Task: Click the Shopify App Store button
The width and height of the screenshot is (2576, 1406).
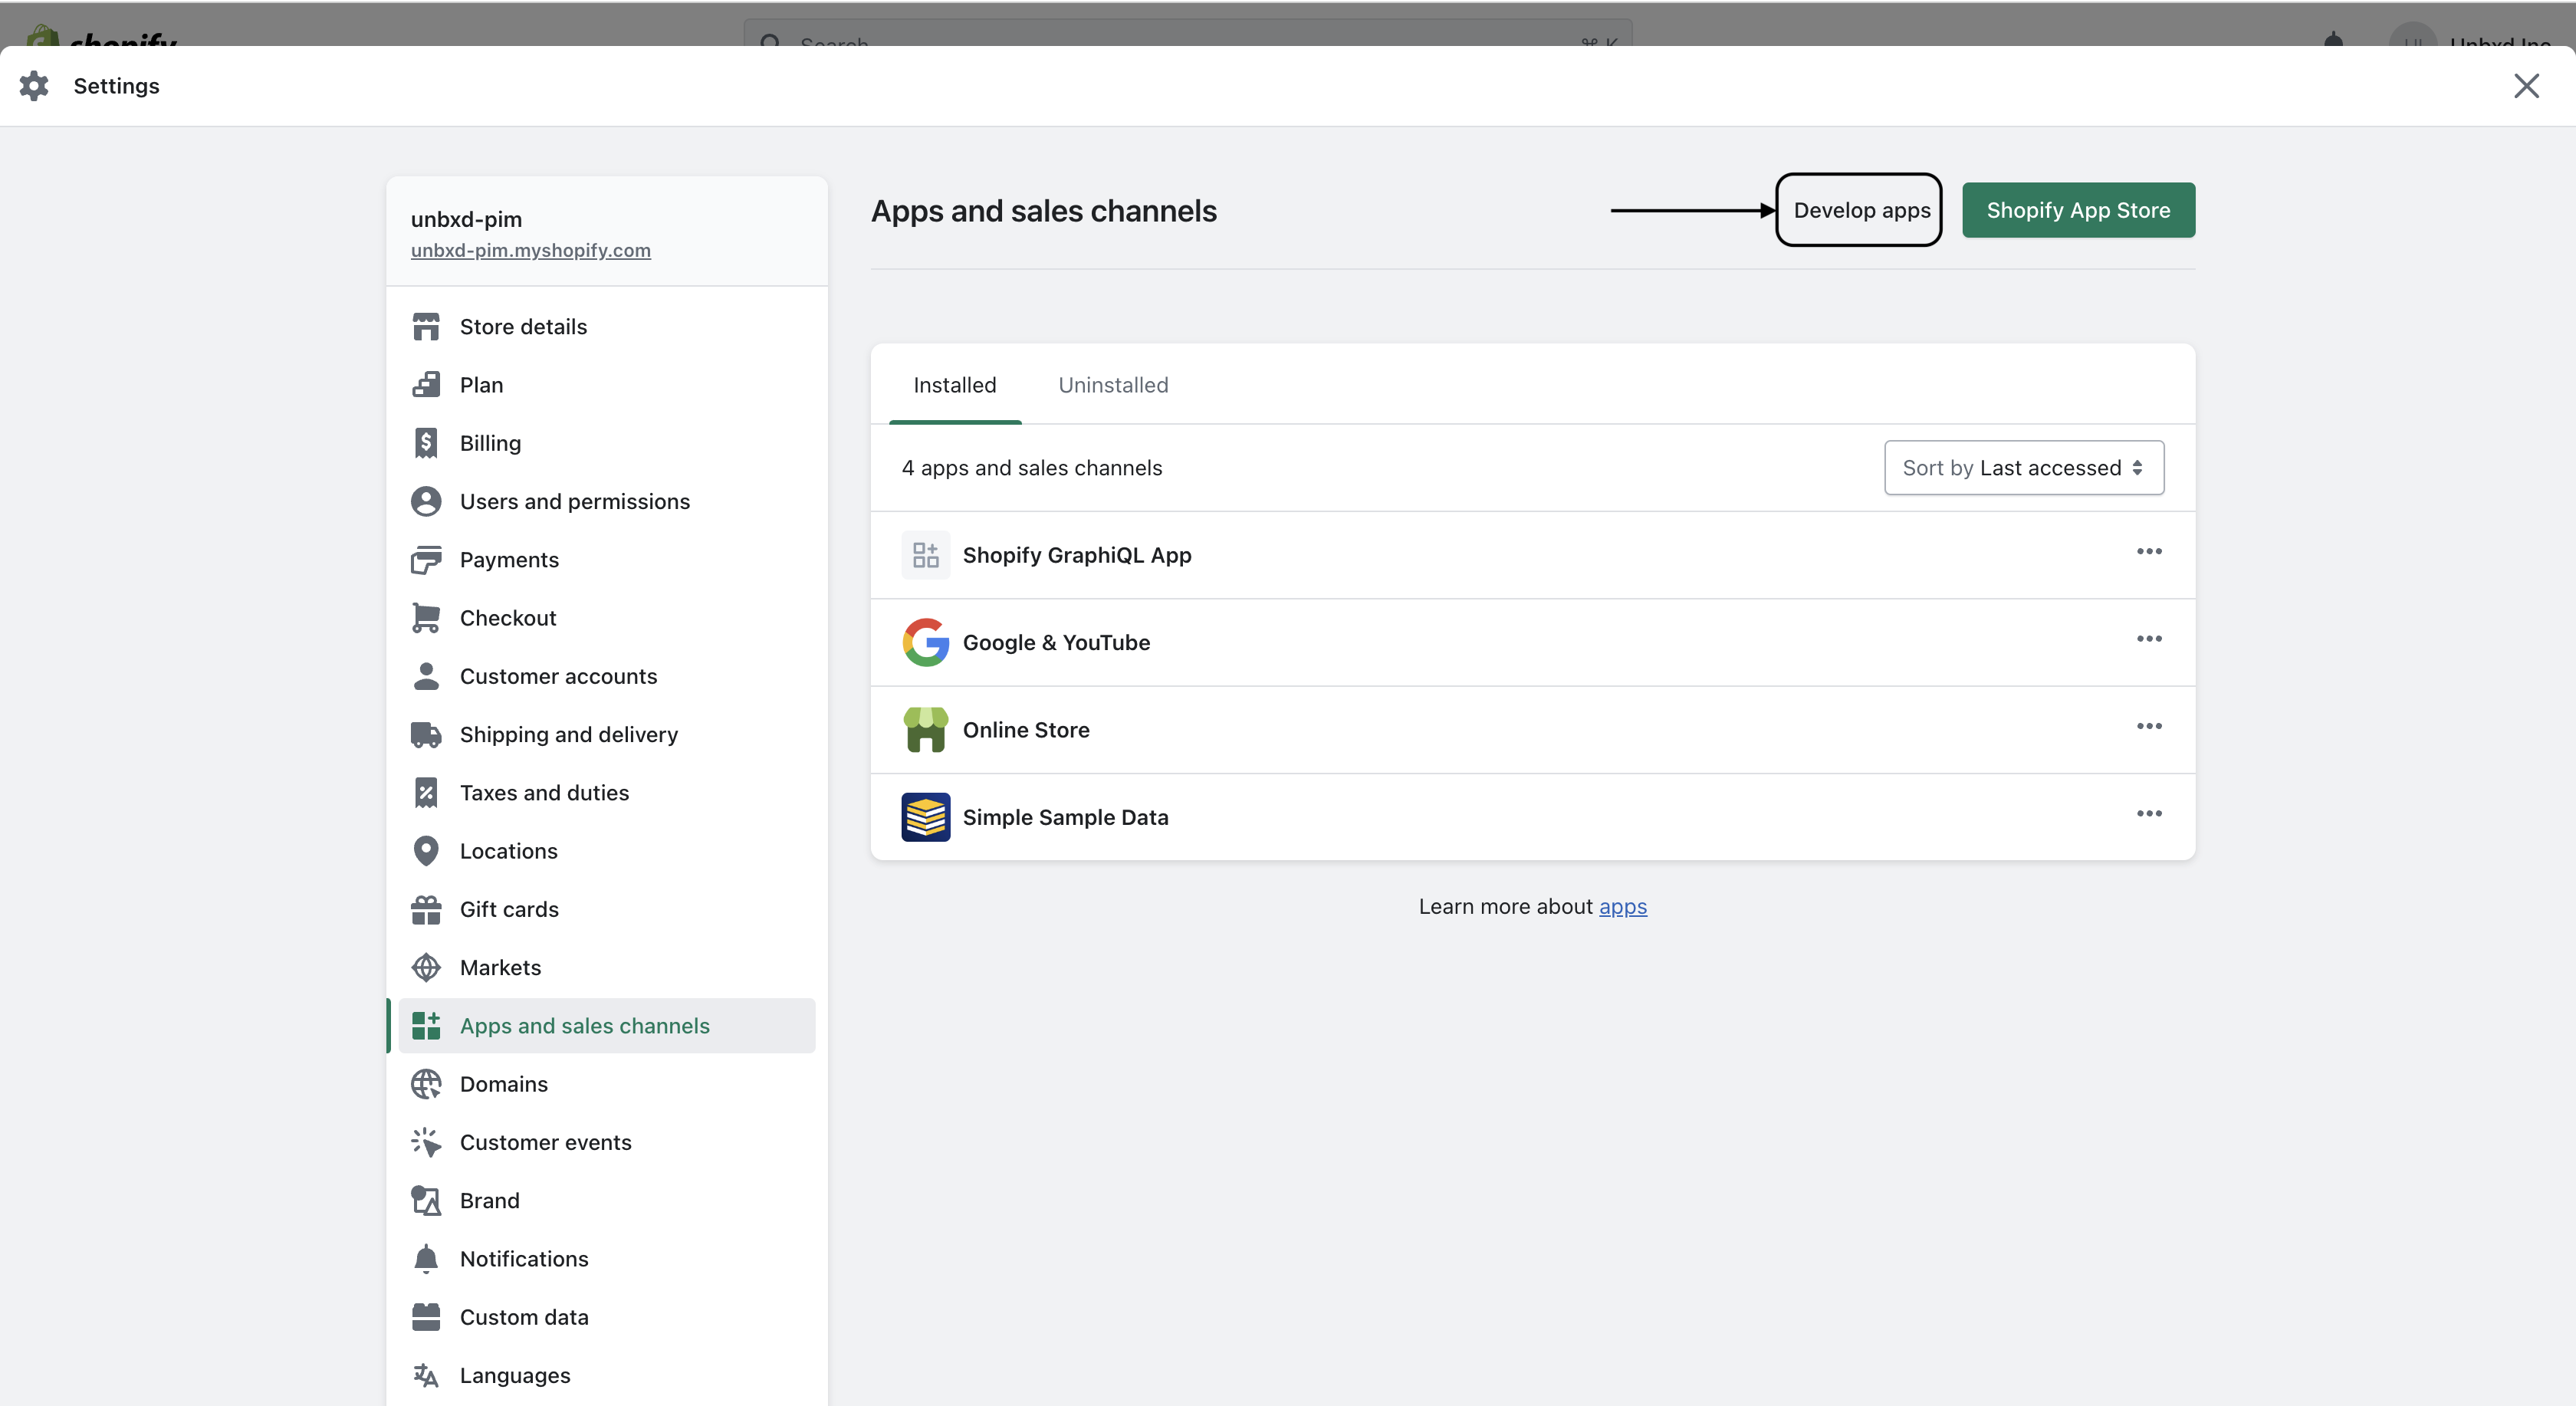Action: coord(2078,210)
